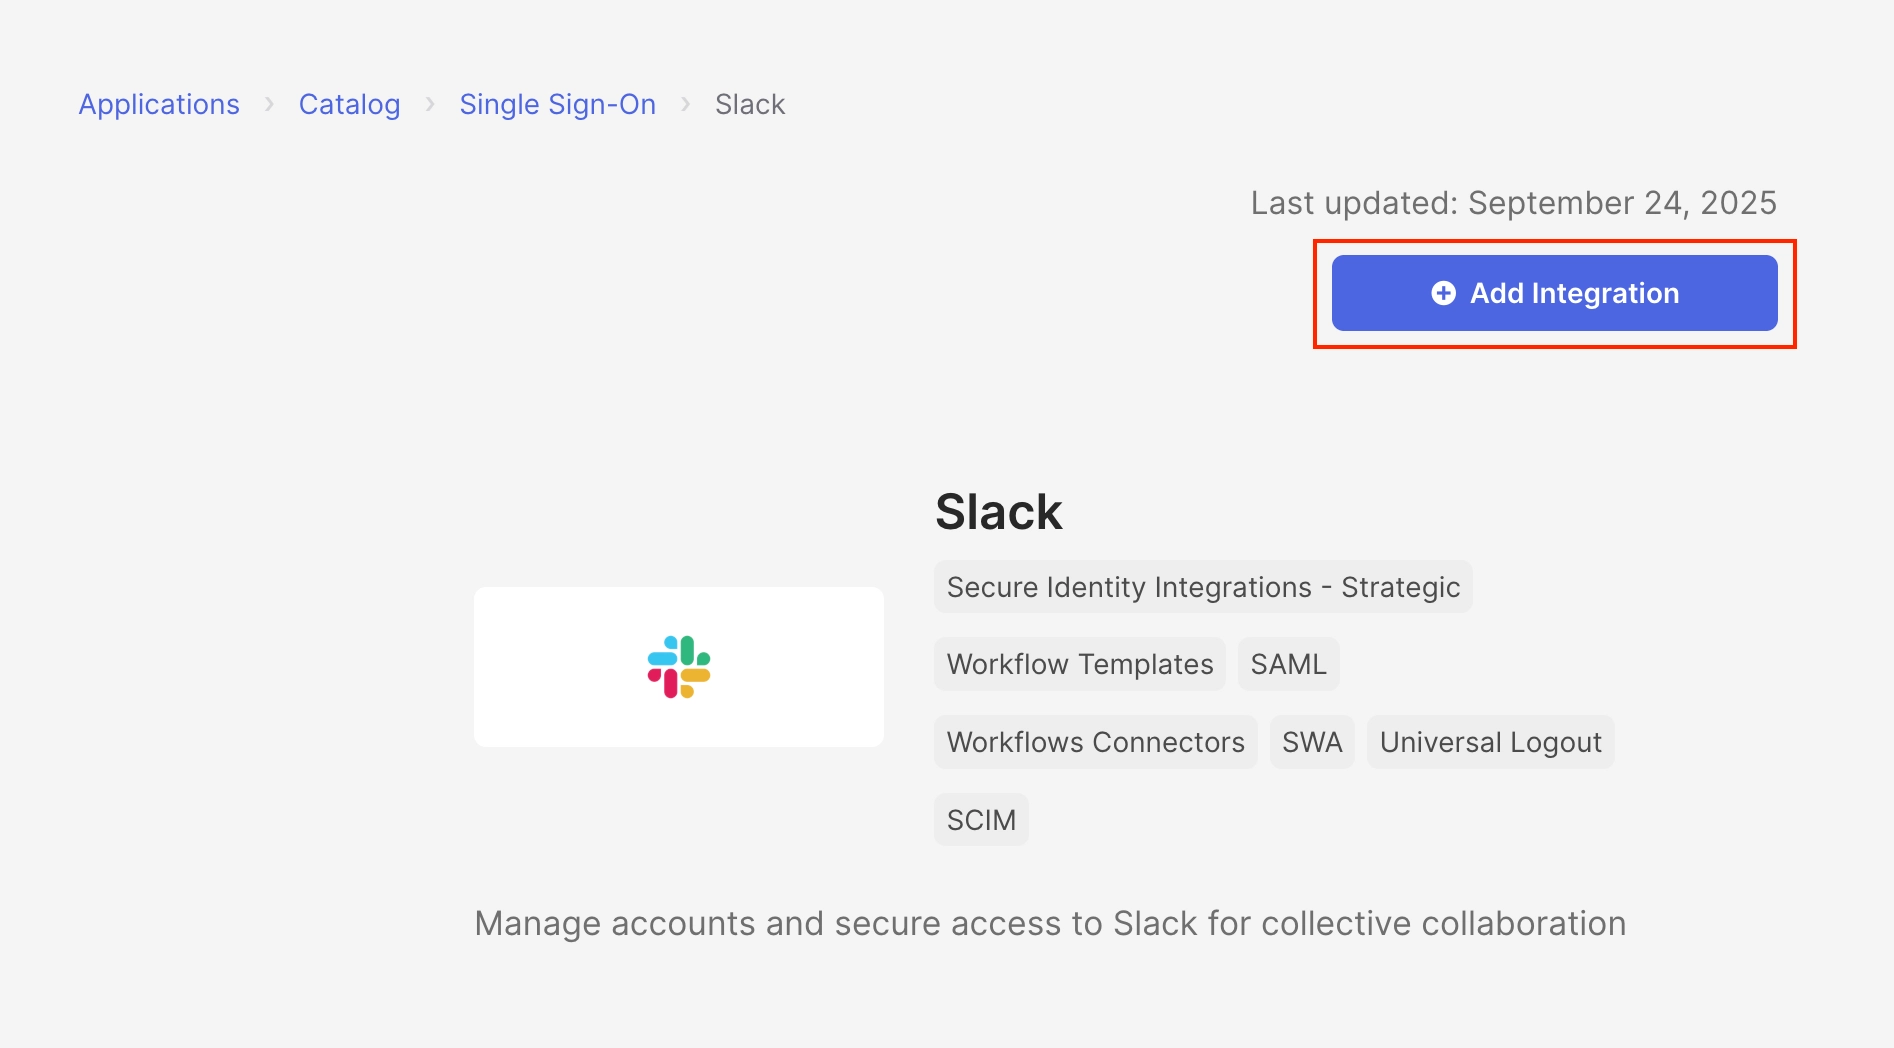This screenshot has height=1048, width=1894.
Task: Click the plus icon in Add Integration
Action: coord(1443,293)
